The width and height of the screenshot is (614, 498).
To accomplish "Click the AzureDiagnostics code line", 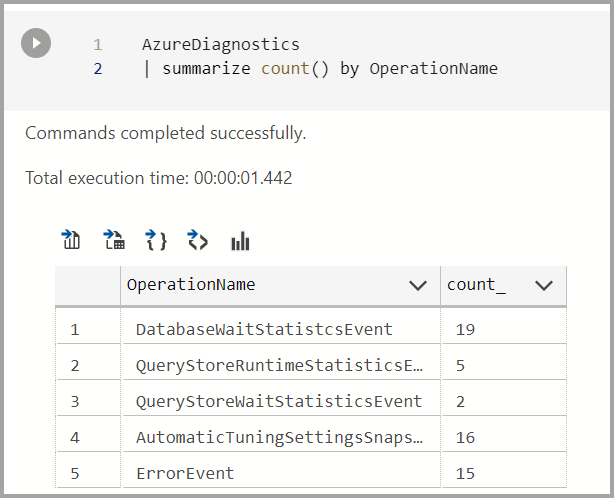I will 221,45.
